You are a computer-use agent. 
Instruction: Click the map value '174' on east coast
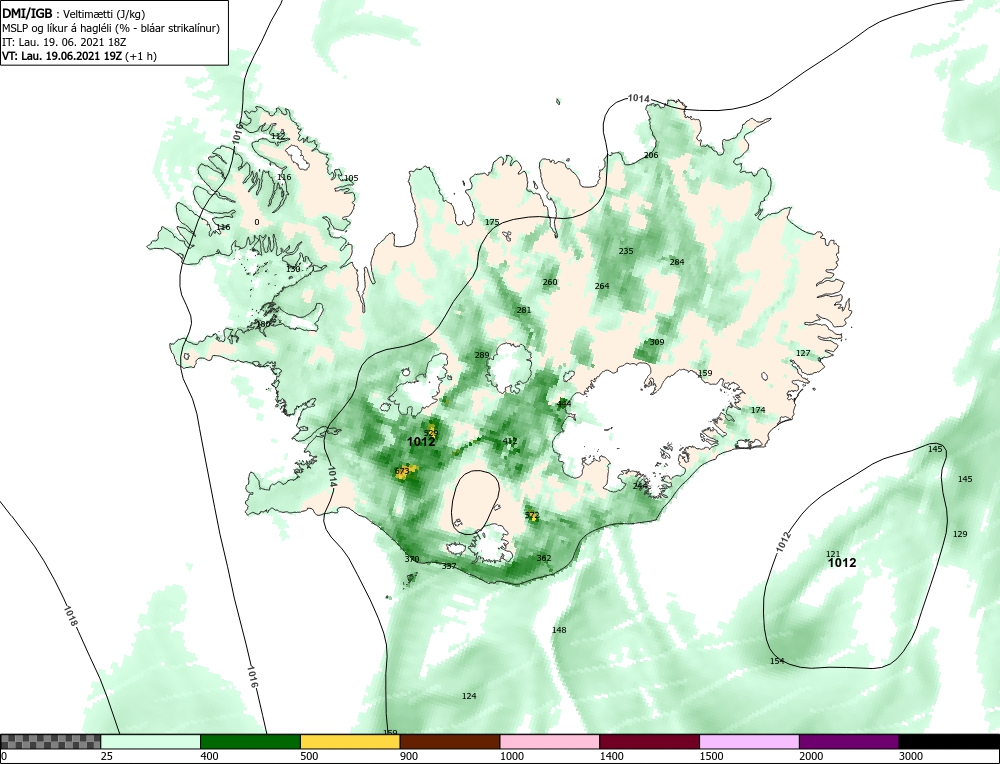click(758, 410)
